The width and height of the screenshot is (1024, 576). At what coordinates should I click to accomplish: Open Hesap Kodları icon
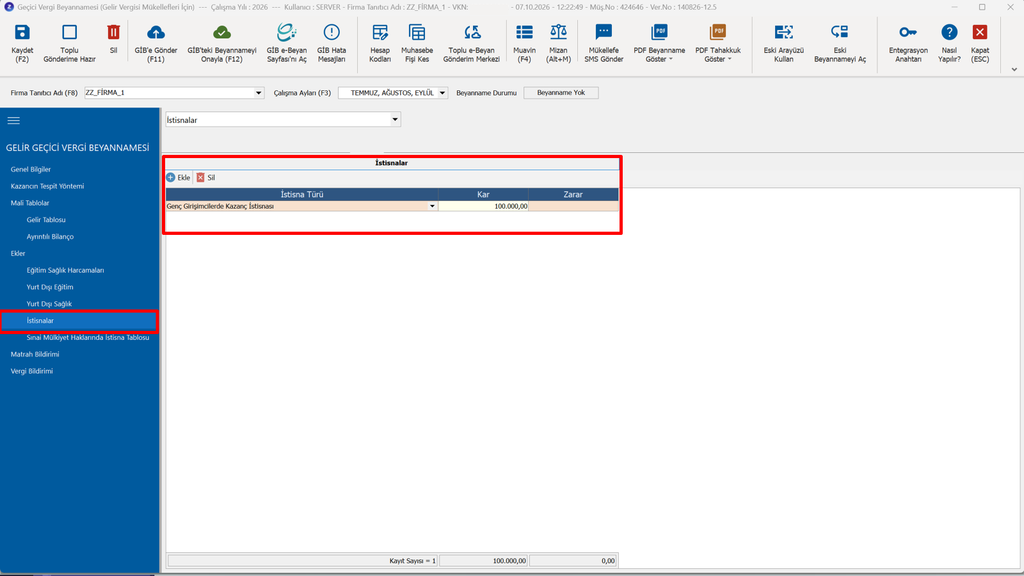click(x=380, y=33)
